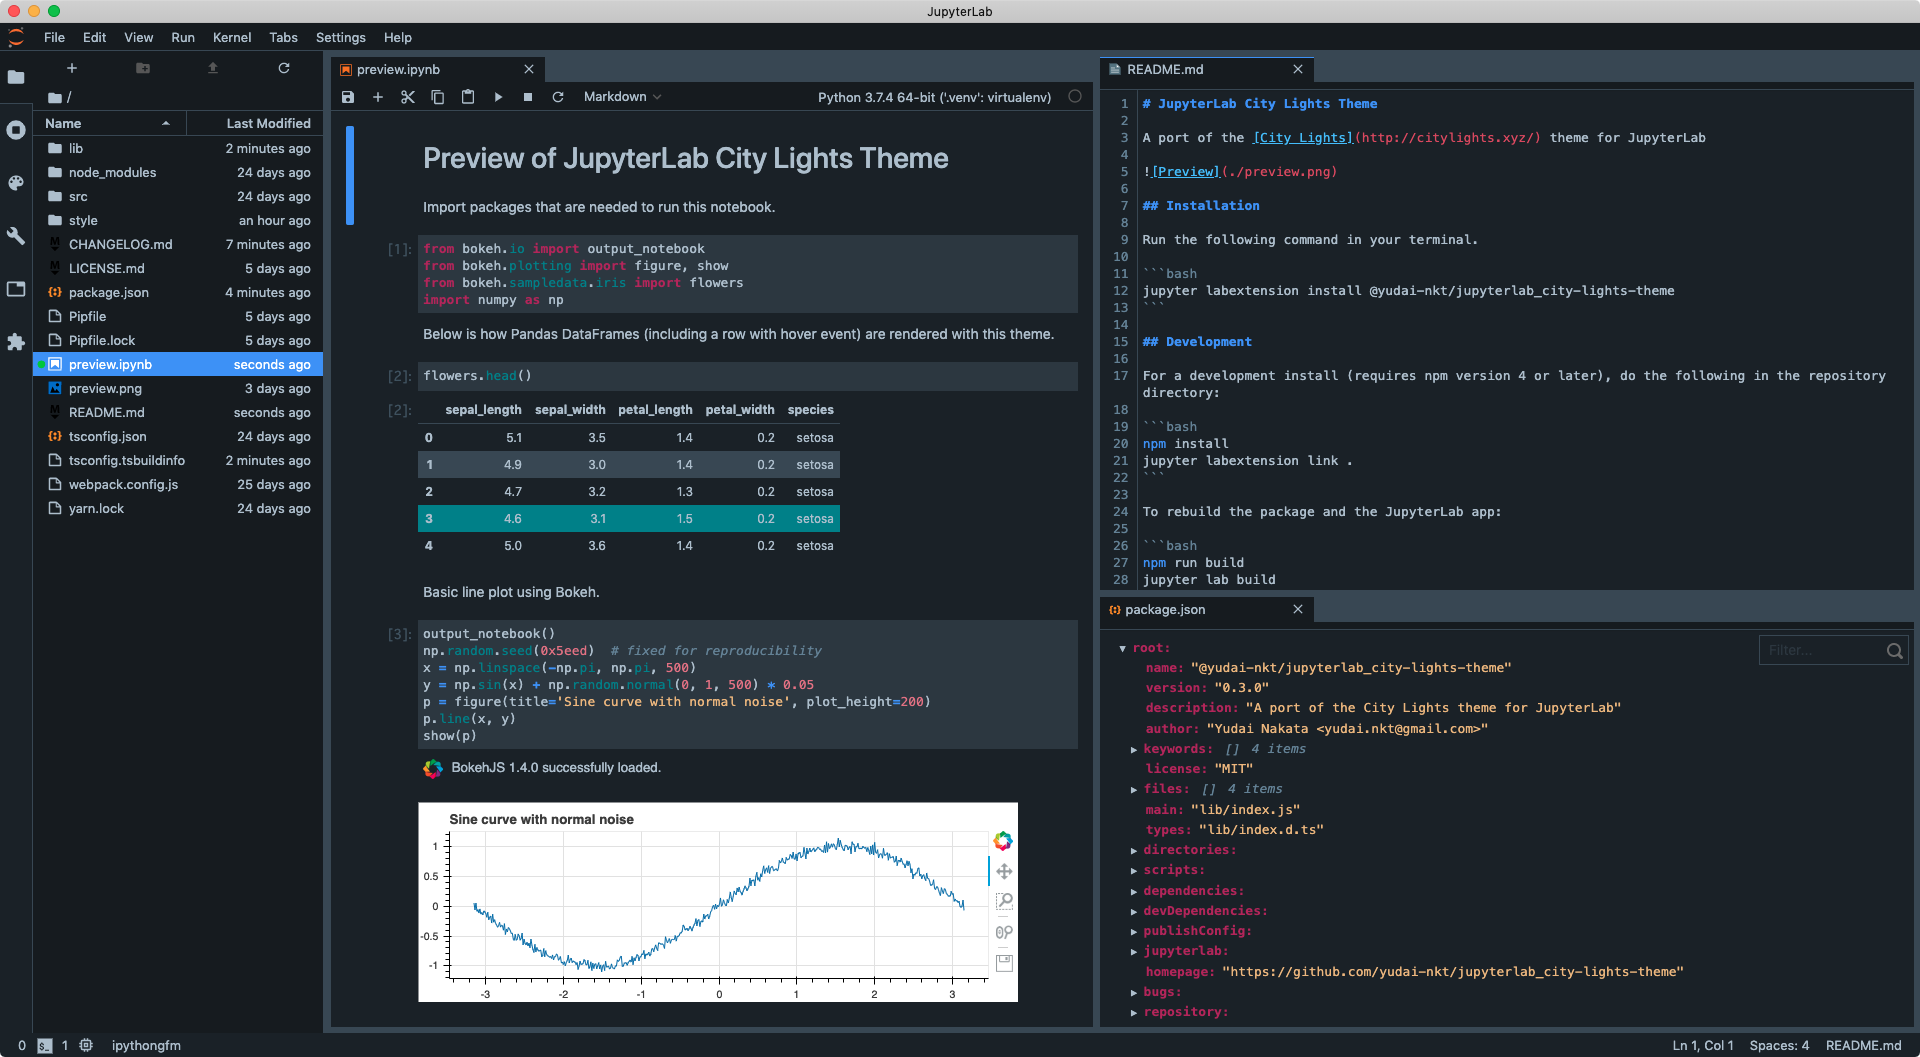This screenshot has width=1920, height=1057.
Task: Open the Open Tabs sidebar icon
Action: pos(16,289)
